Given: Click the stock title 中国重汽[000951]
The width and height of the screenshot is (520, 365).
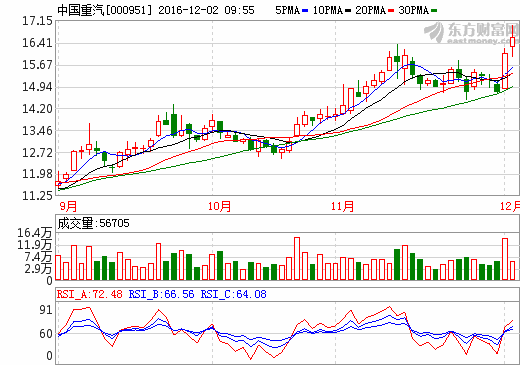Looking at the screenshot, I should click(x=104, y=10).
